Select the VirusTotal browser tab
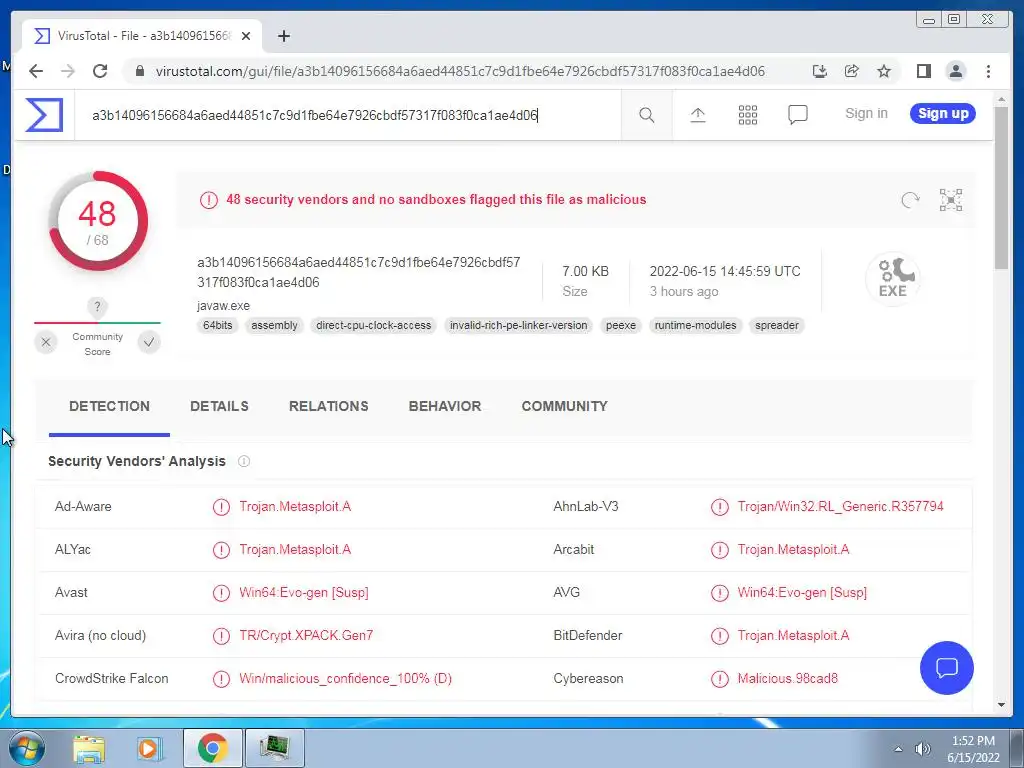The image size is (1024, 768). coord(142,36)
